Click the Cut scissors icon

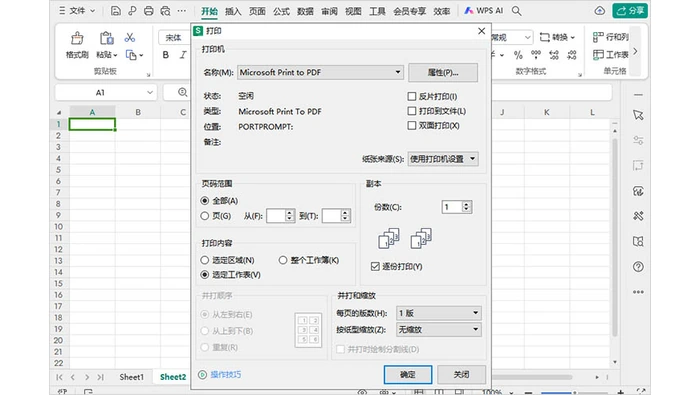[130, 37]
